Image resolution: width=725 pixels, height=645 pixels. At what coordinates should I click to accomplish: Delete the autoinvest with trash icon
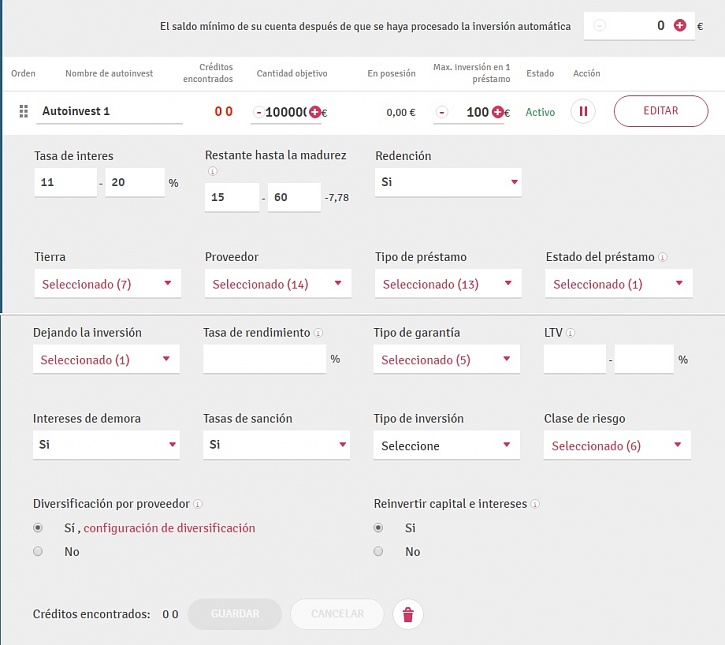(x=407, y=614)
